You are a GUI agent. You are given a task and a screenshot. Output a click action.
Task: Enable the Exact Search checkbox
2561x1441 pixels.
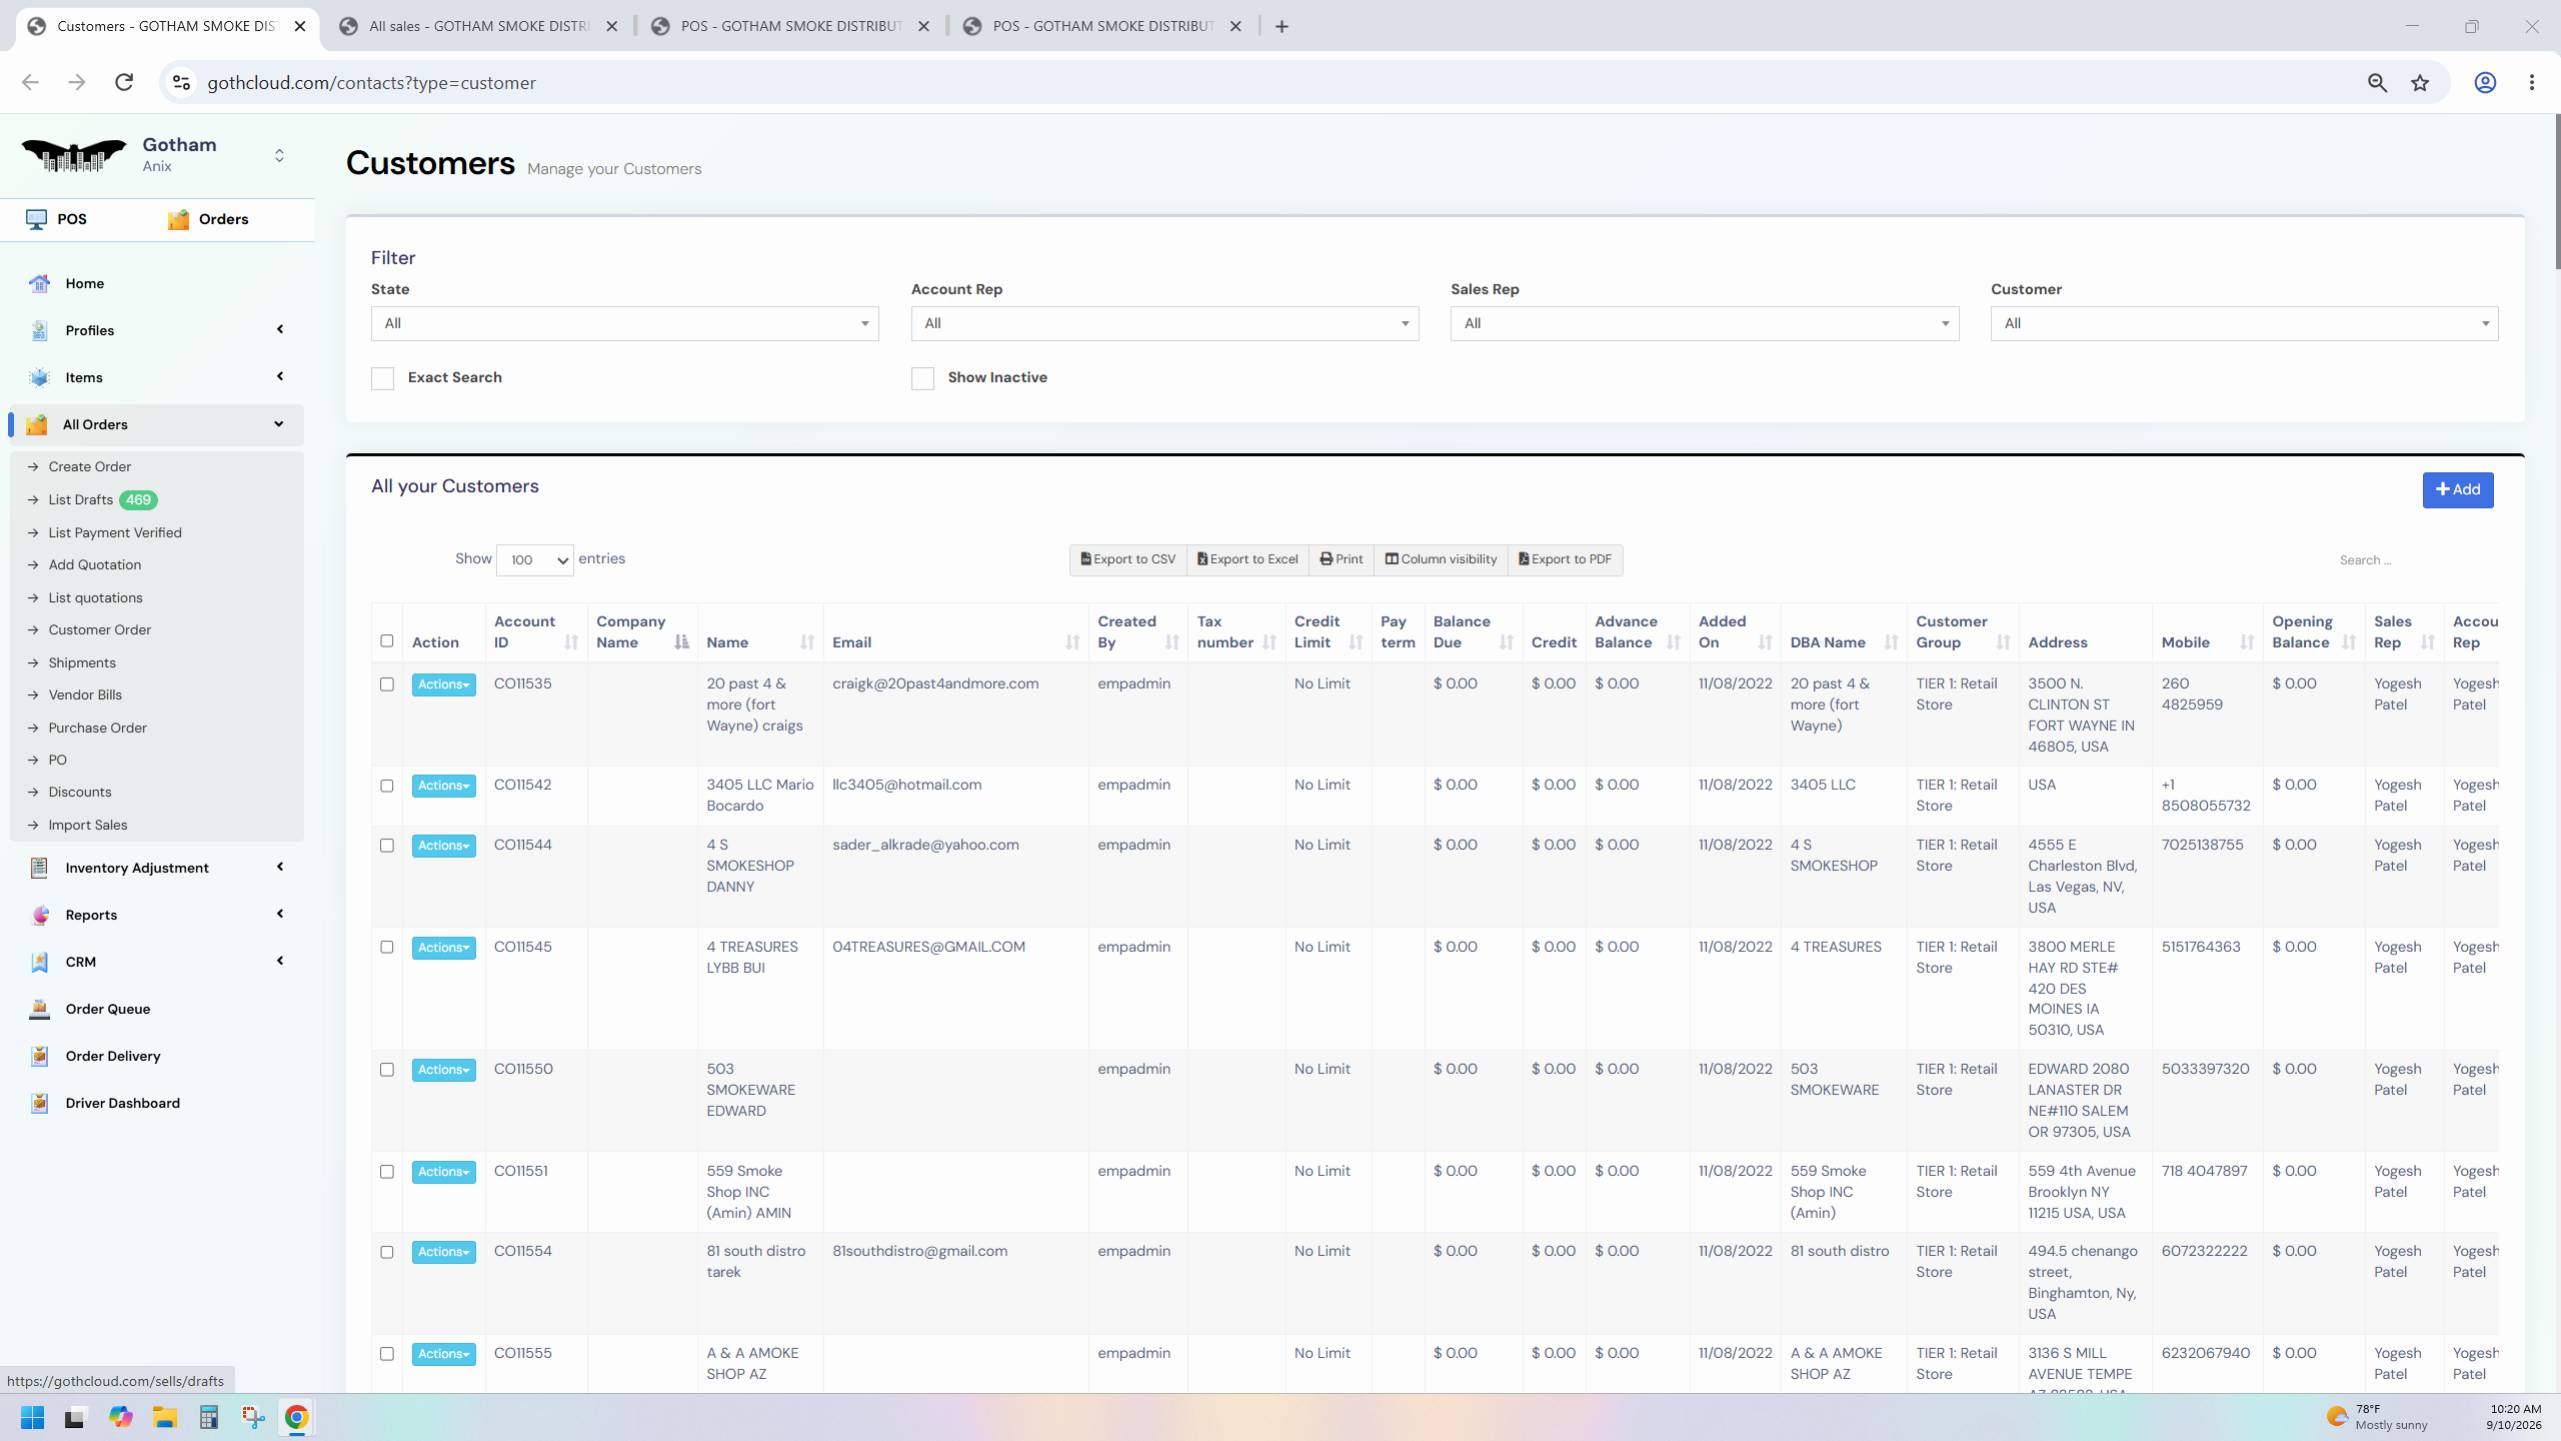point(382,378)
